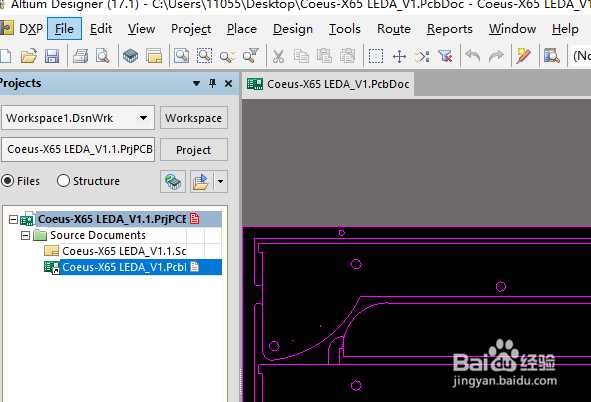Click the filter dropdown showing (No
Image resolution: width=591 pixels, height=402 pixels.
581,56
